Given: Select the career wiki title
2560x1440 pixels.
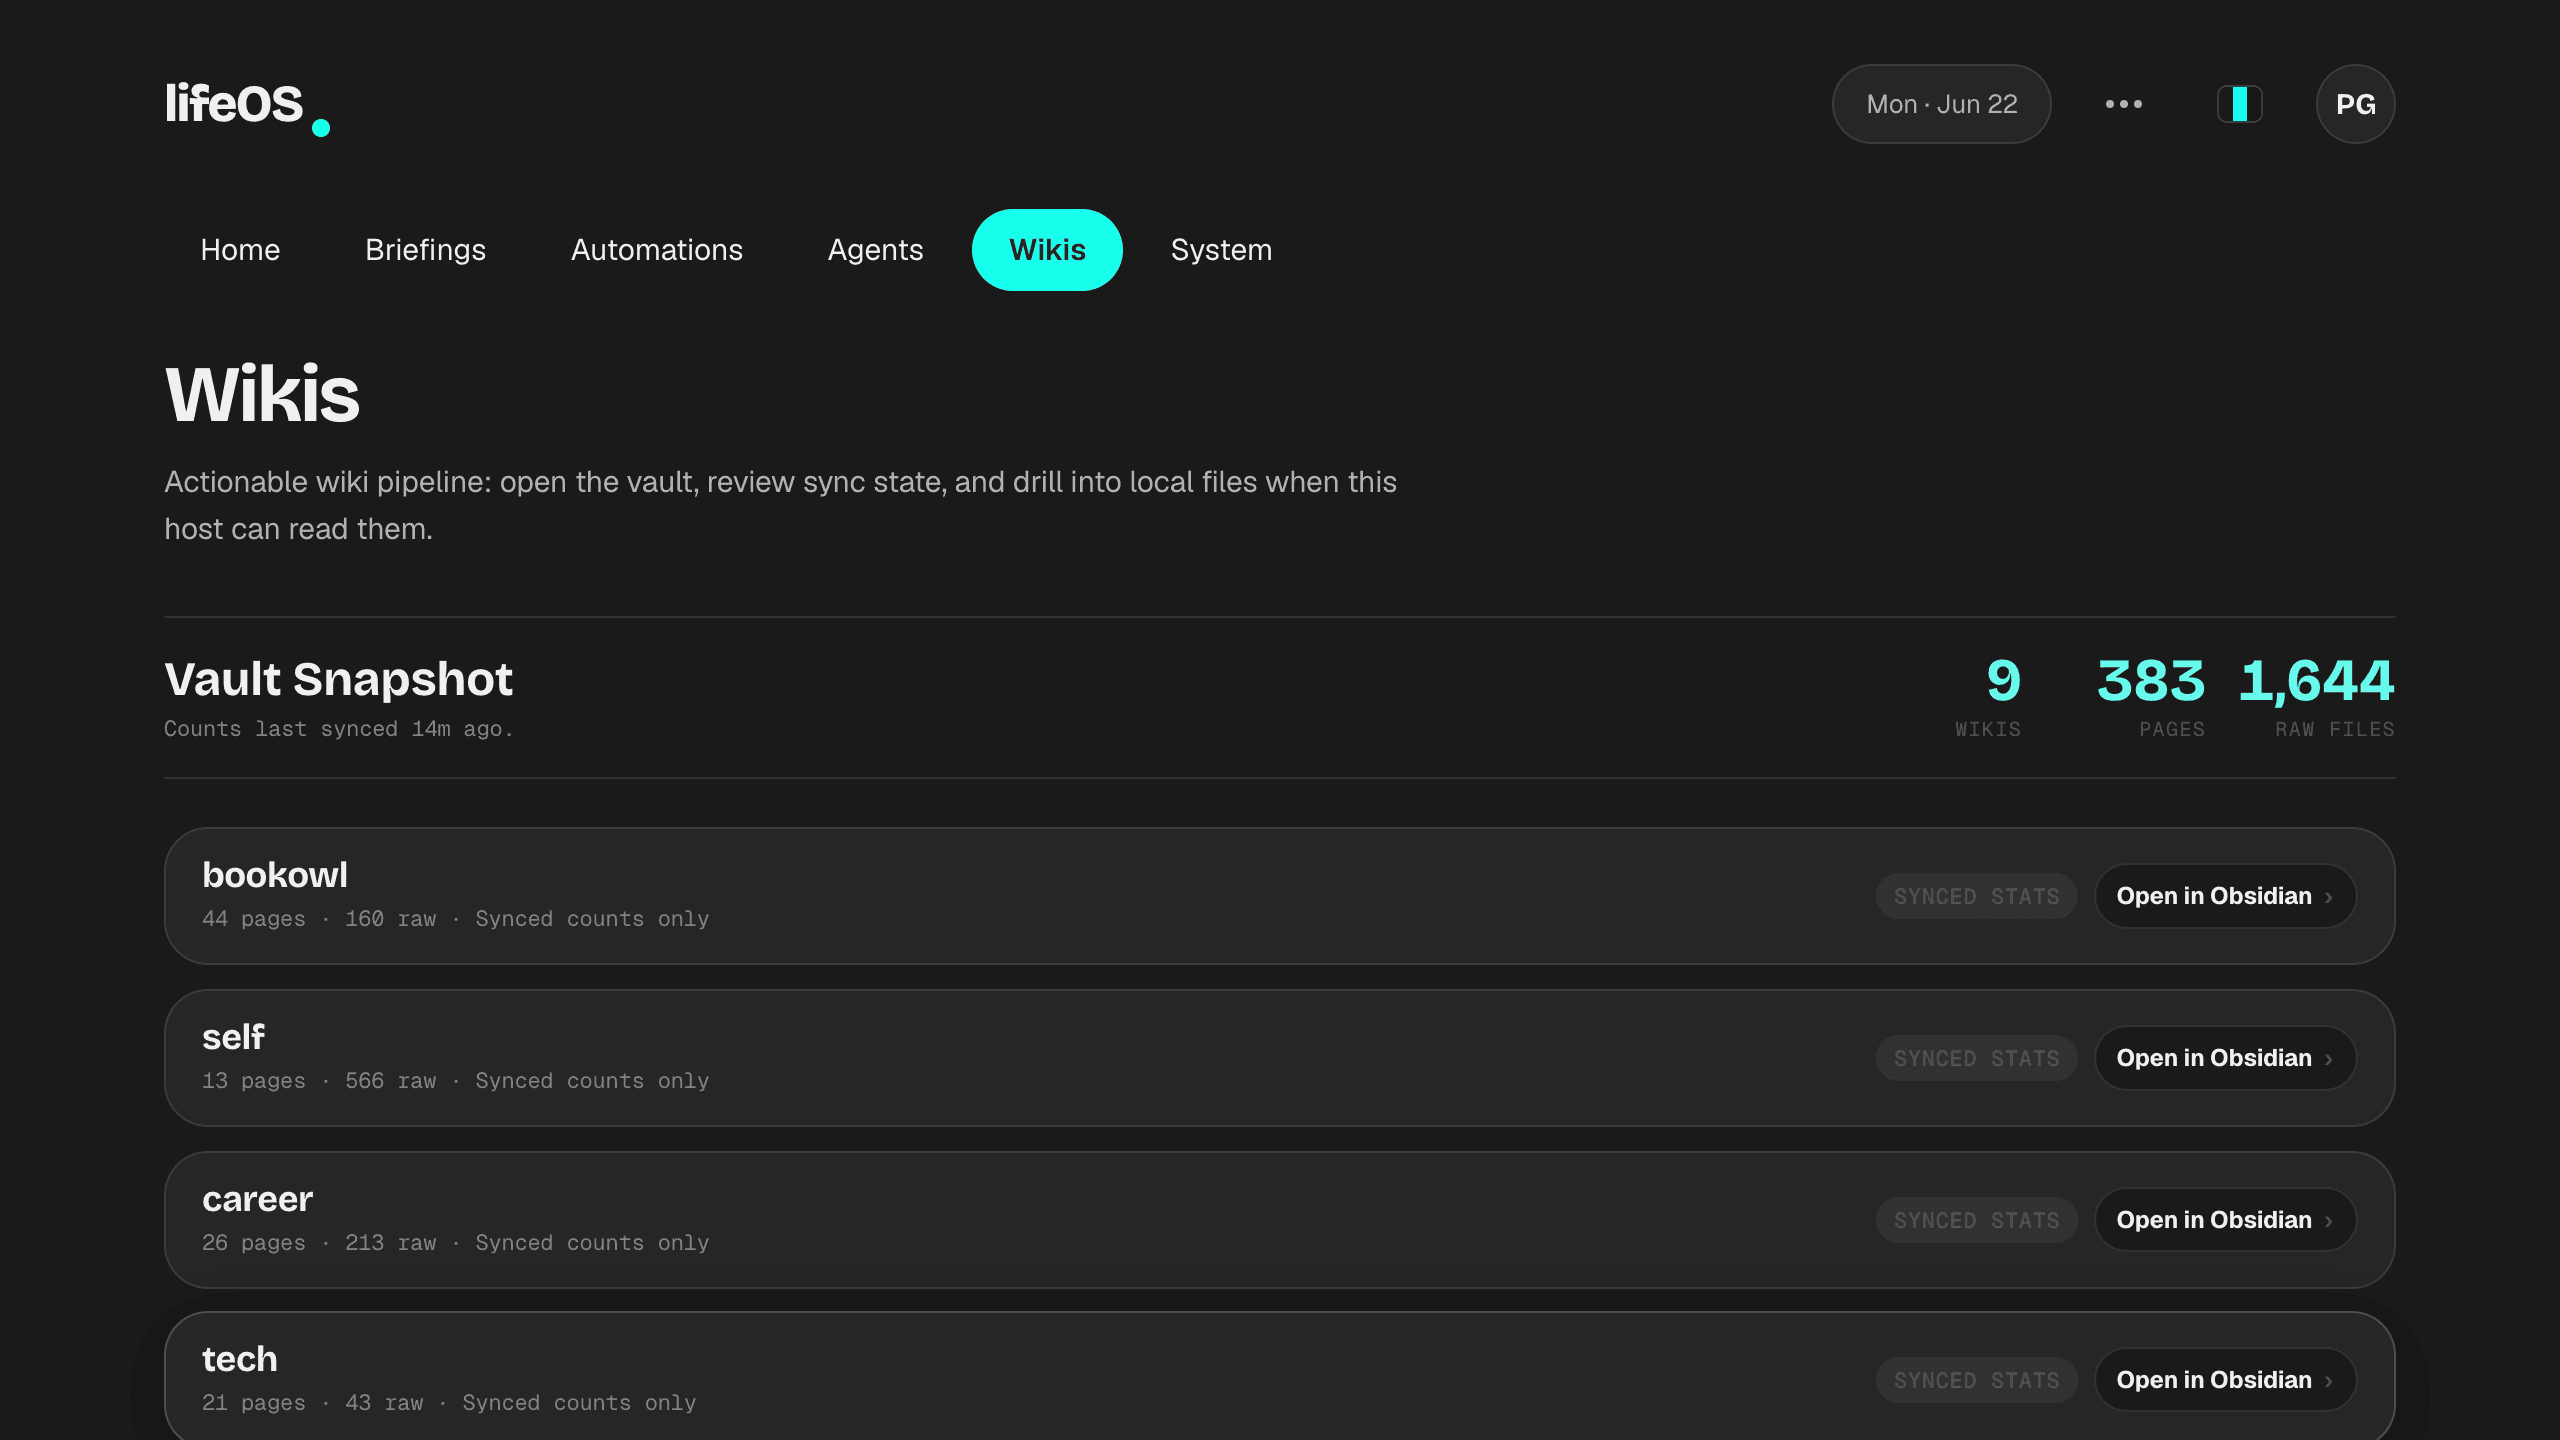Looking at the screenshot, I should point(257,1199).
